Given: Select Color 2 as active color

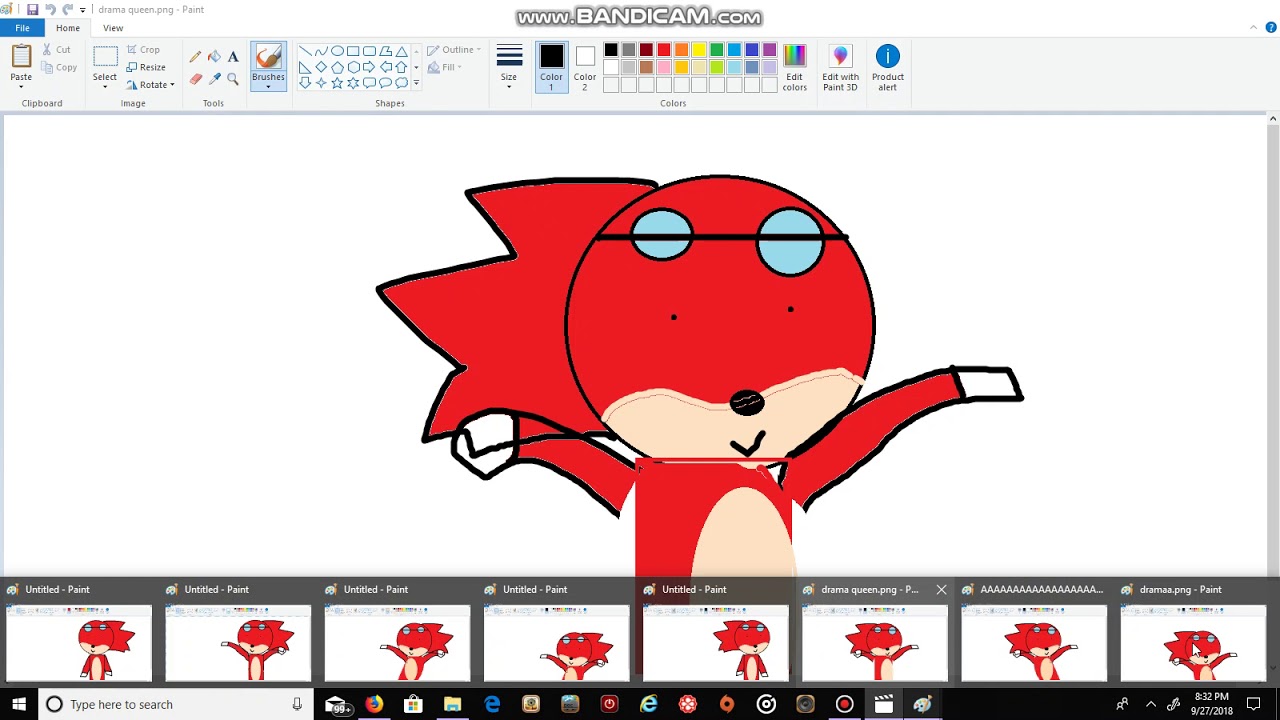Looking at the screenshot, I should point(585,68).
